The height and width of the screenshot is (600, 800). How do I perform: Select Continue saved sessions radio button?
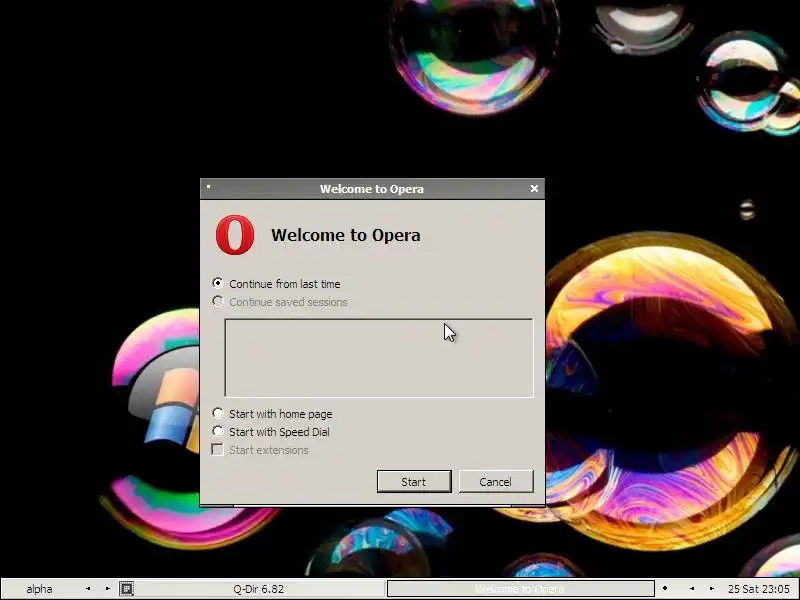pyautogui.click(x=218, y=302)
